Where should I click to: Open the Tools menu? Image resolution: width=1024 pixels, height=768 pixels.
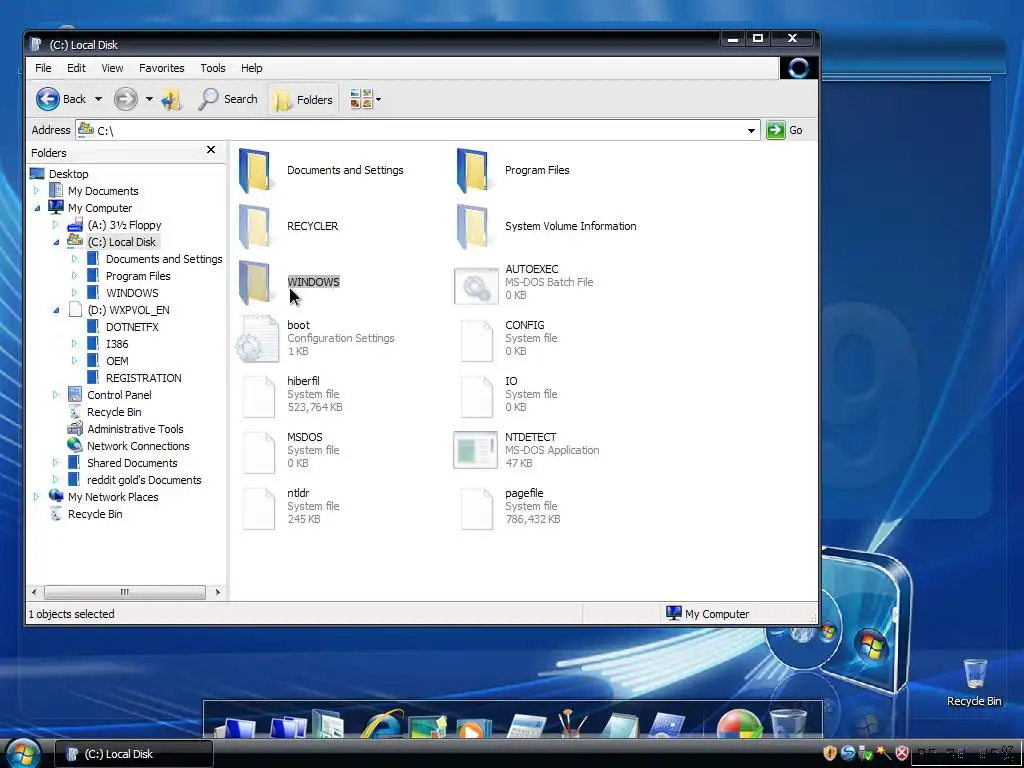[x=213, y=68]
